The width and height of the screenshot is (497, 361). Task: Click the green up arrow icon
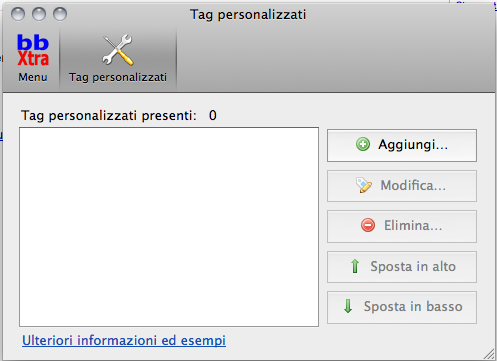point(355,266)
